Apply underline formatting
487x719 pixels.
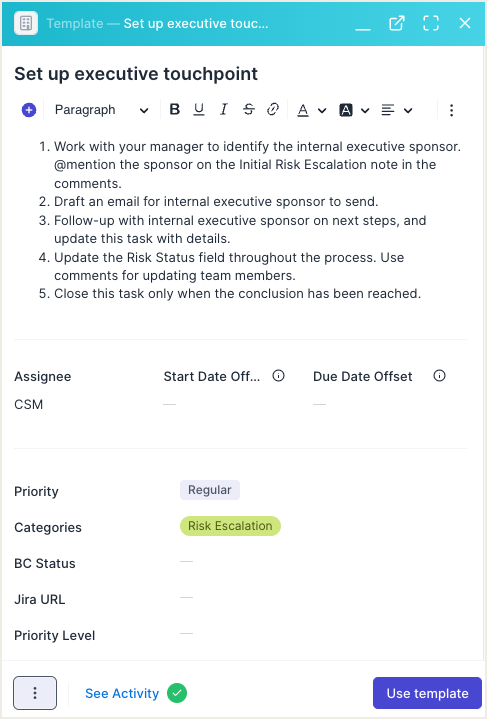click(199, 110)
